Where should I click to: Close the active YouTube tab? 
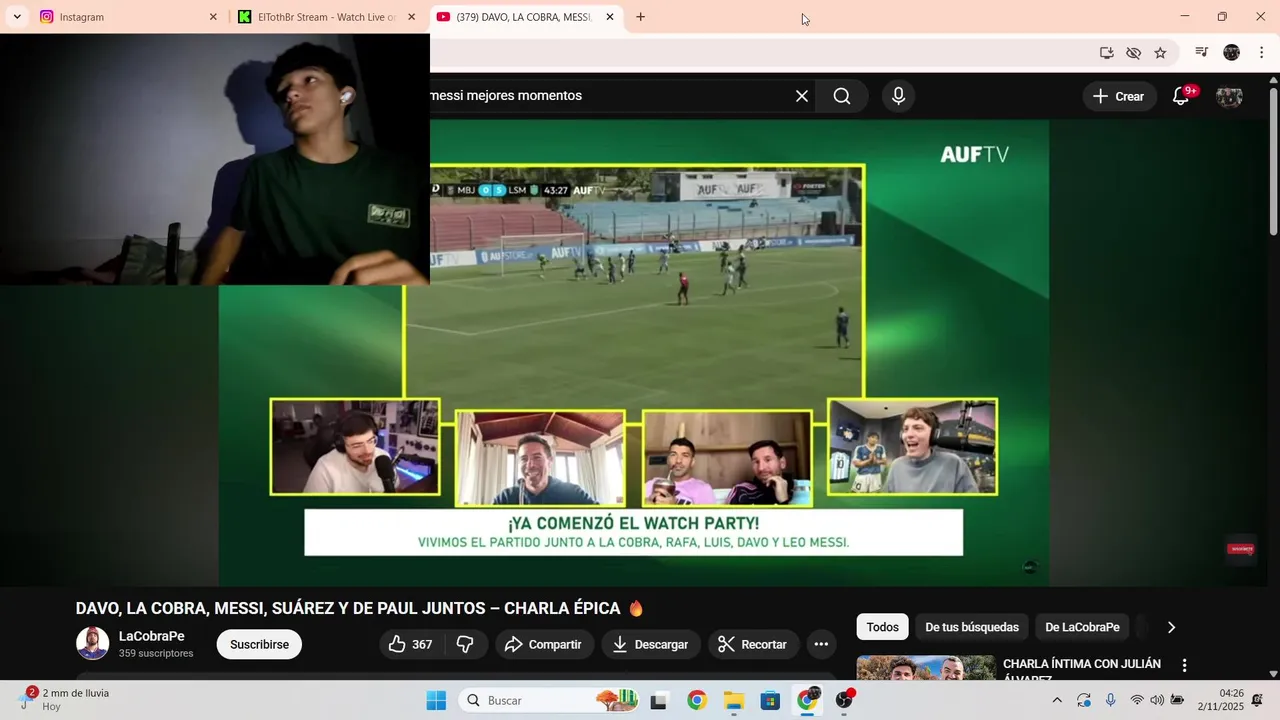[x=610, y=17]
